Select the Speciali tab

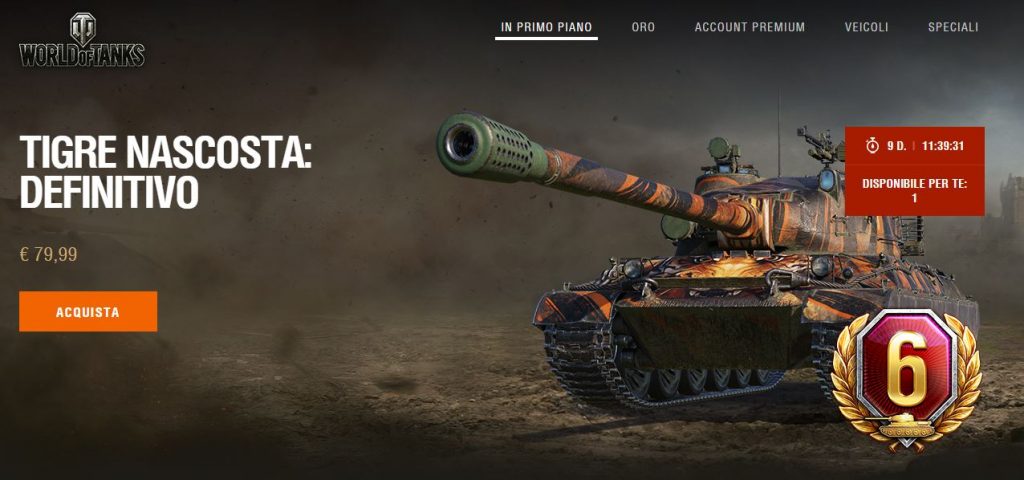point(953,27)
